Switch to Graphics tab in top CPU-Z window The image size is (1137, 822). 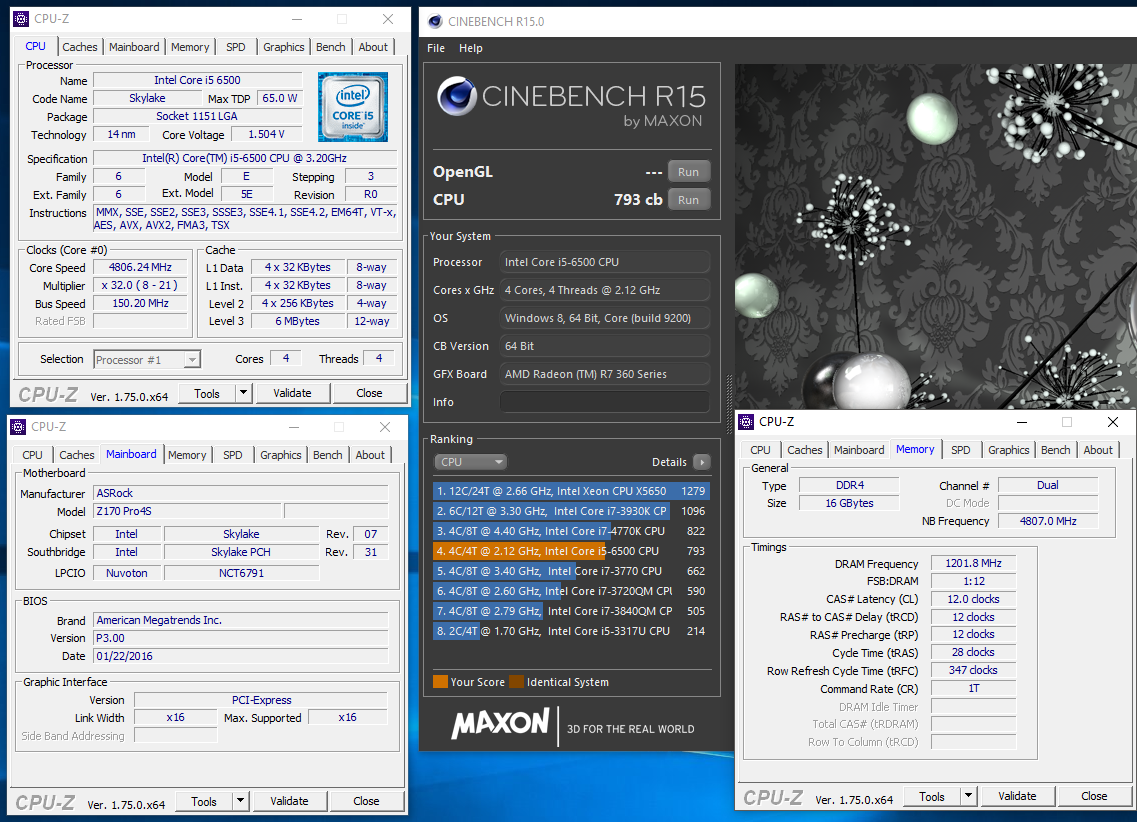[x=284, y=47]
